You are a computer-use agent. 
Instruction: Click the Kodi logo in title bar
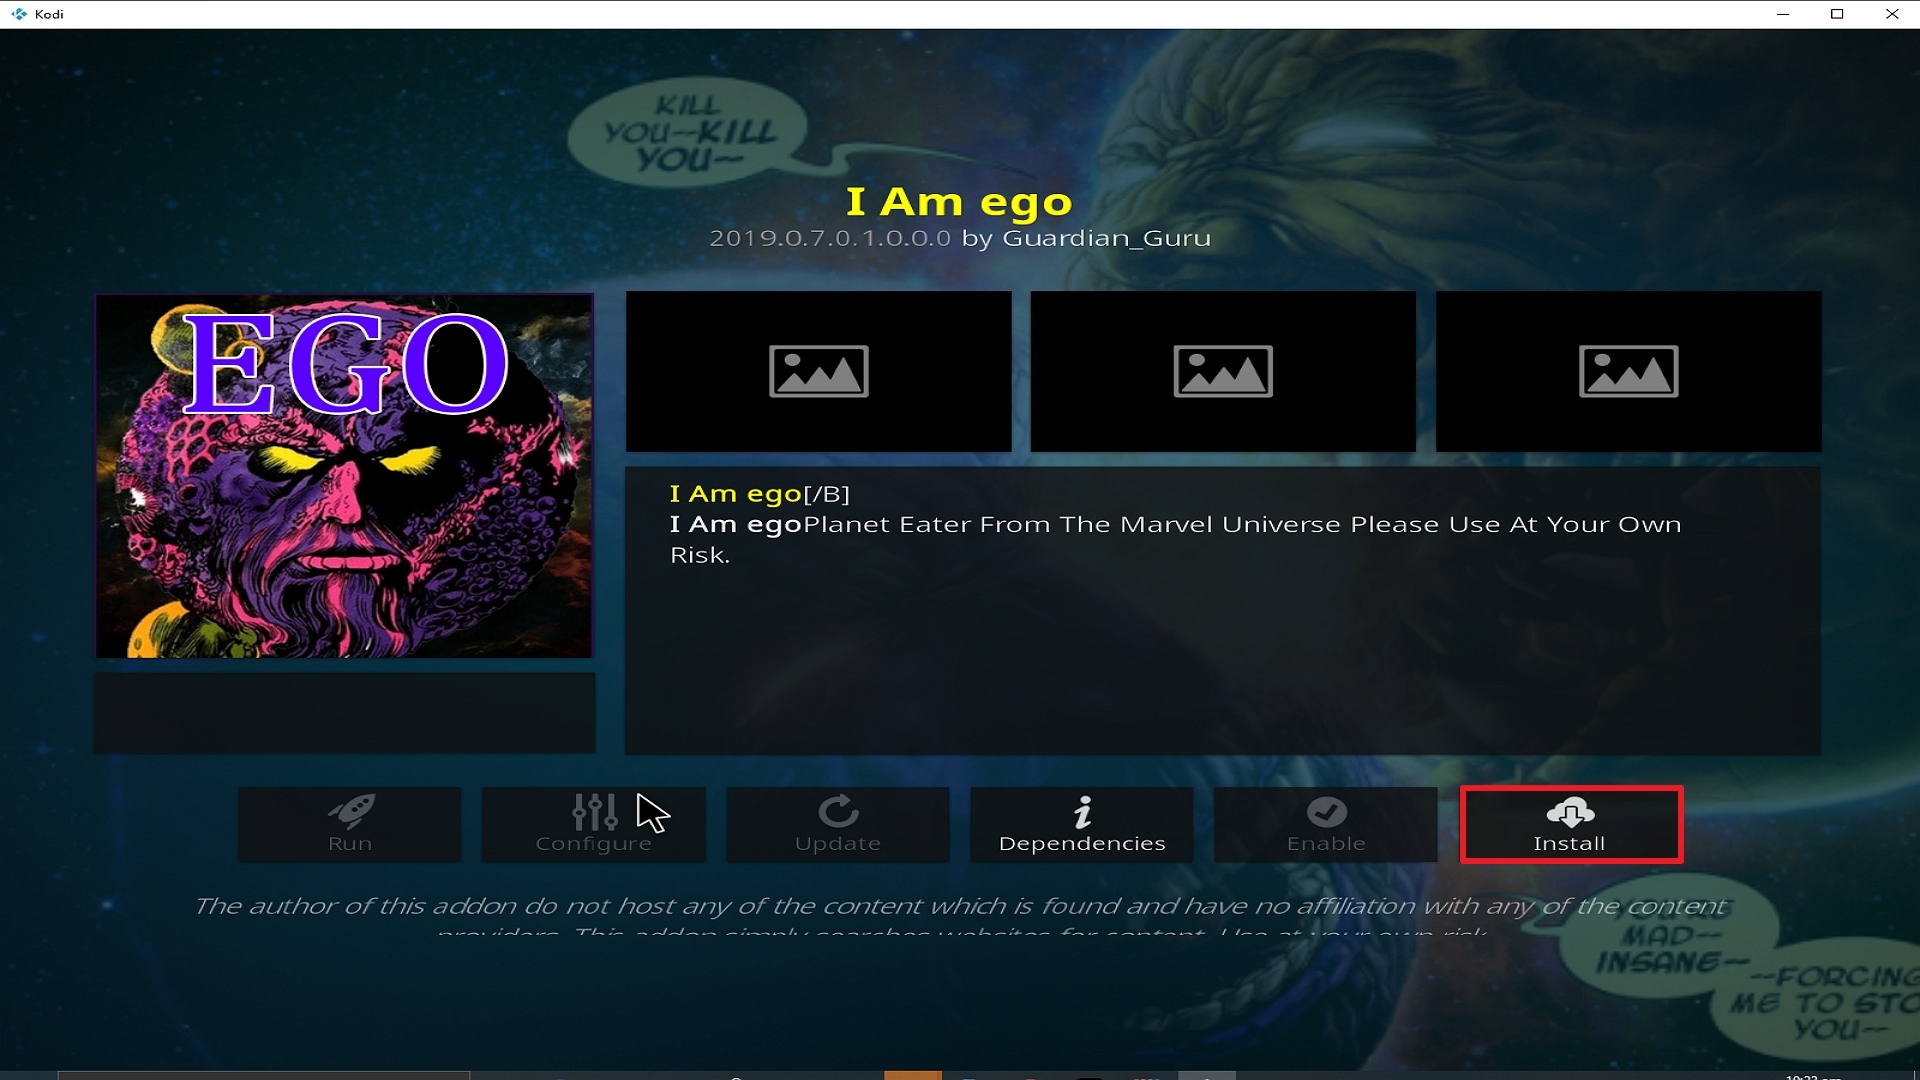(19, 14)
